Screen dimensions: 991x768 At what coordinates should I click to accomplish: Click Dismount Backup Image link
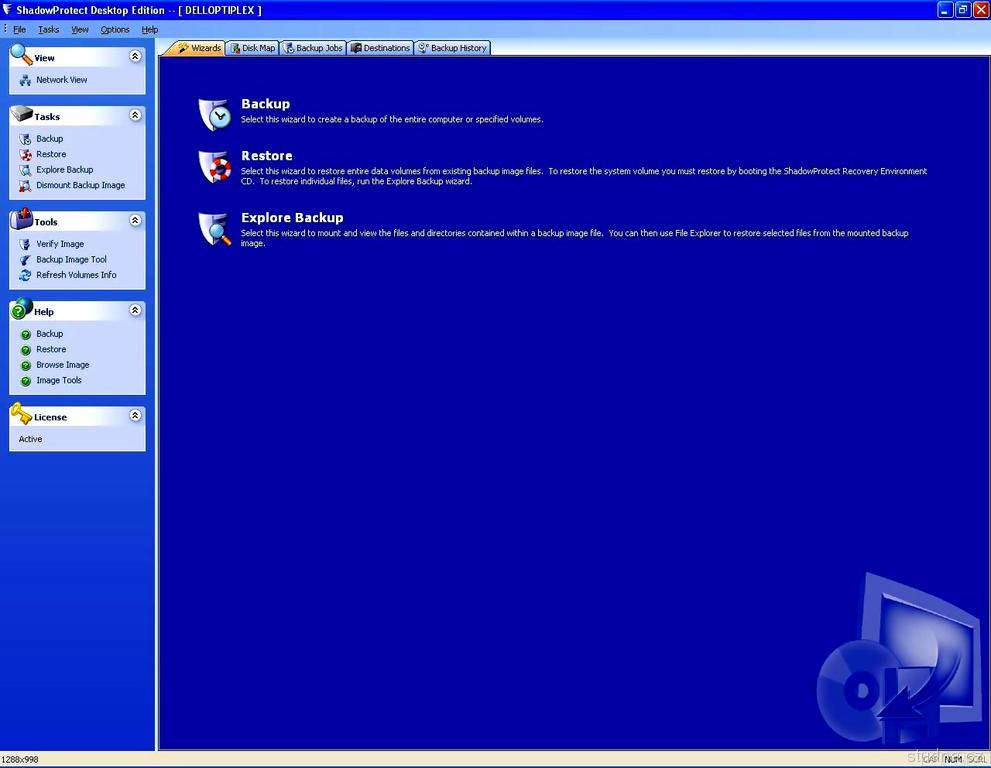click(x=80, y=186)
